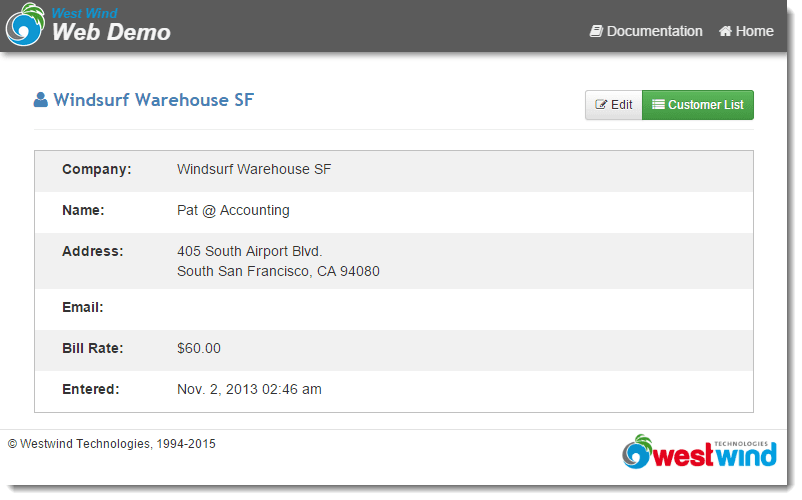Screen dimensions: 802x500
Task: Click the Company field value in the table
Action: [253, 169]
